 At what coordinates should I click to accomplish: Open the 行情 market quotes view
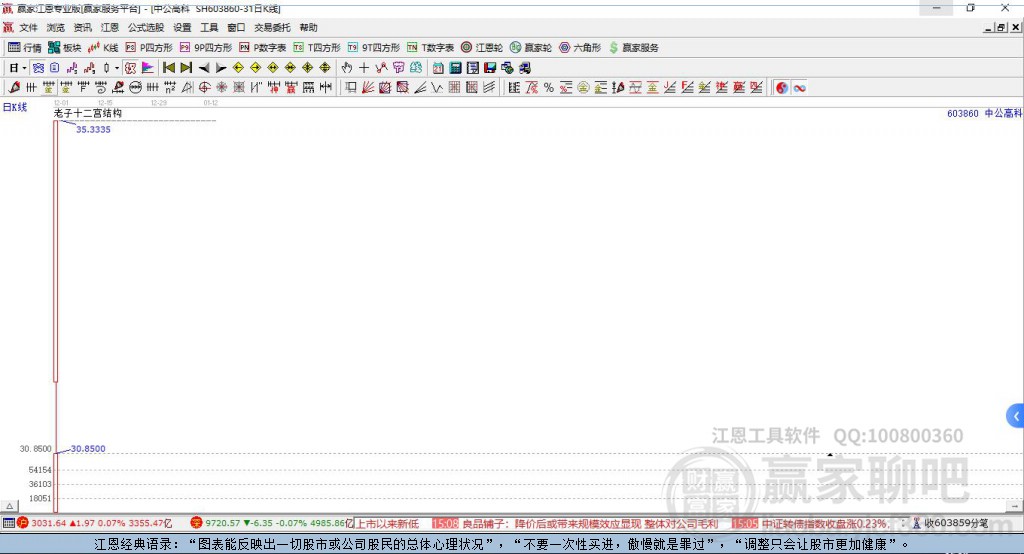24,48
